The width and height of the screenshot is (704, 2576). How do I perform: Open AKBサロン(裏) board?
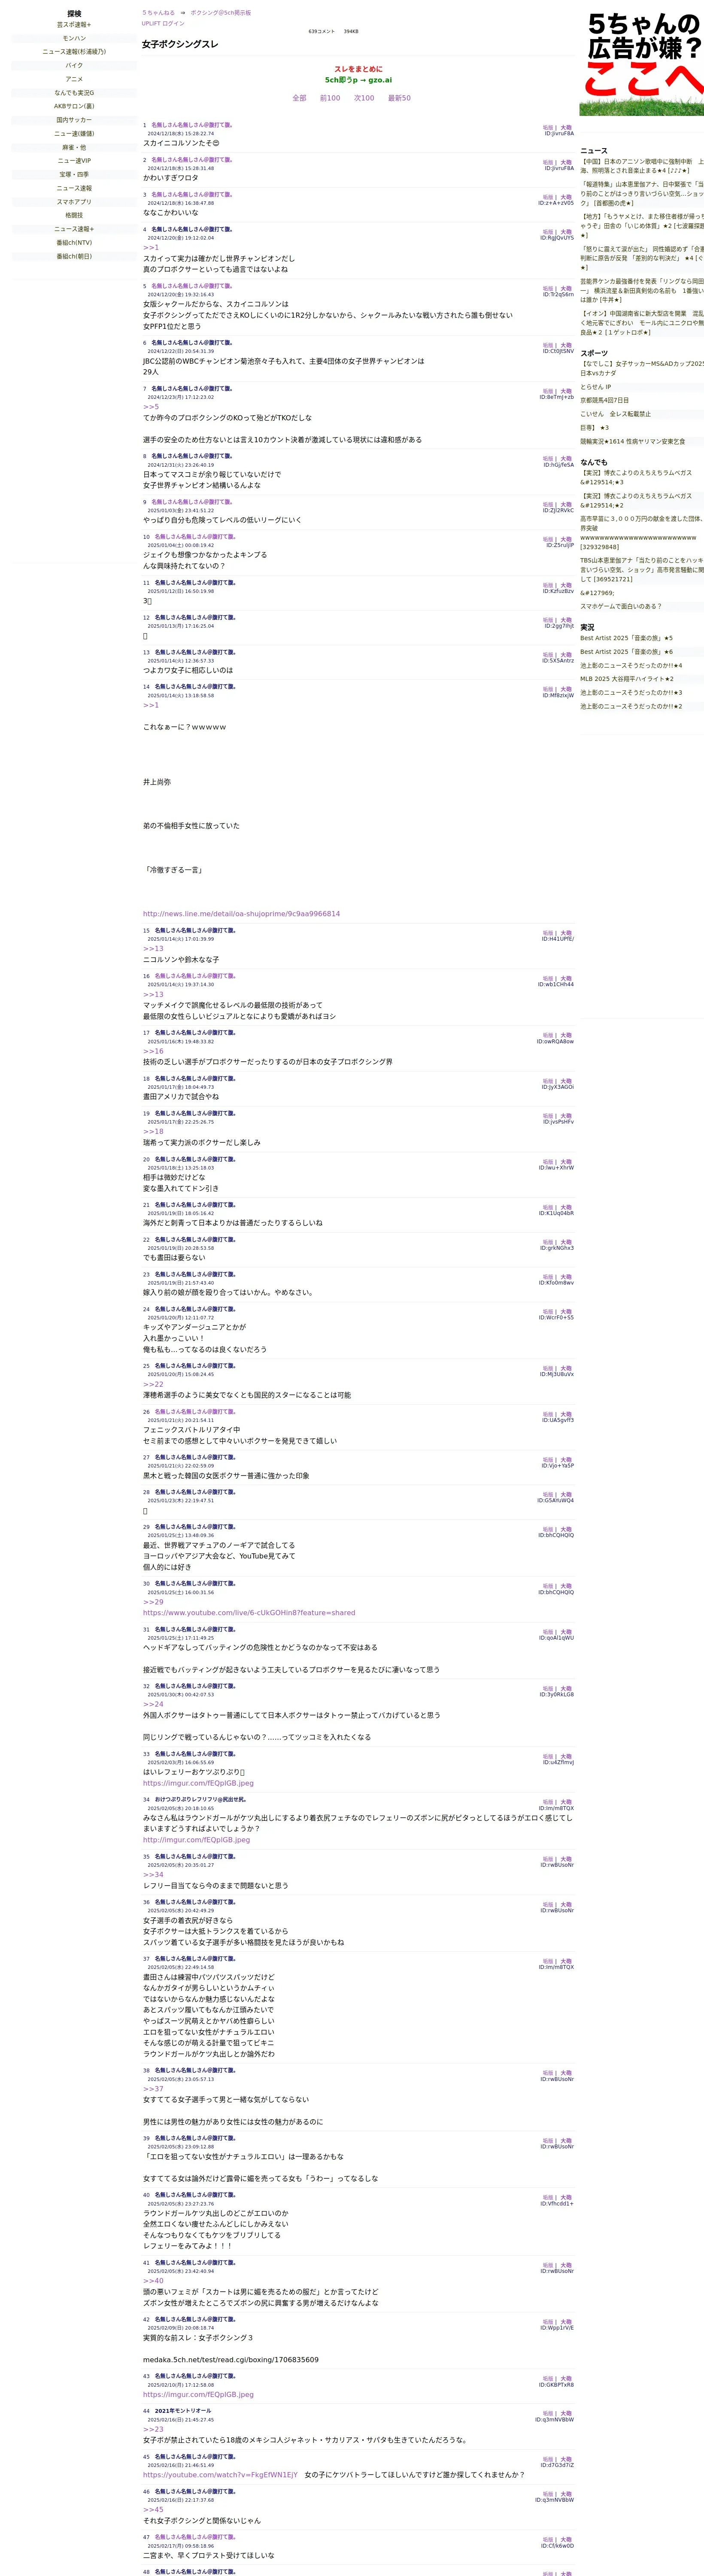74,106
